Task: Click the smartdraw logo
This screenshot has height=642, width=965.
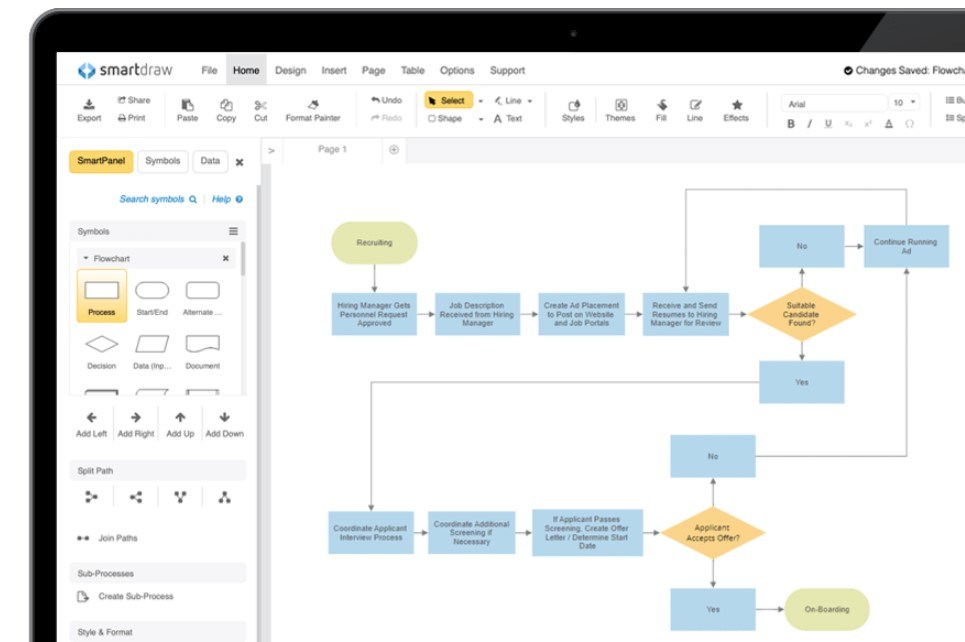Action: click(x=125, y=70)
